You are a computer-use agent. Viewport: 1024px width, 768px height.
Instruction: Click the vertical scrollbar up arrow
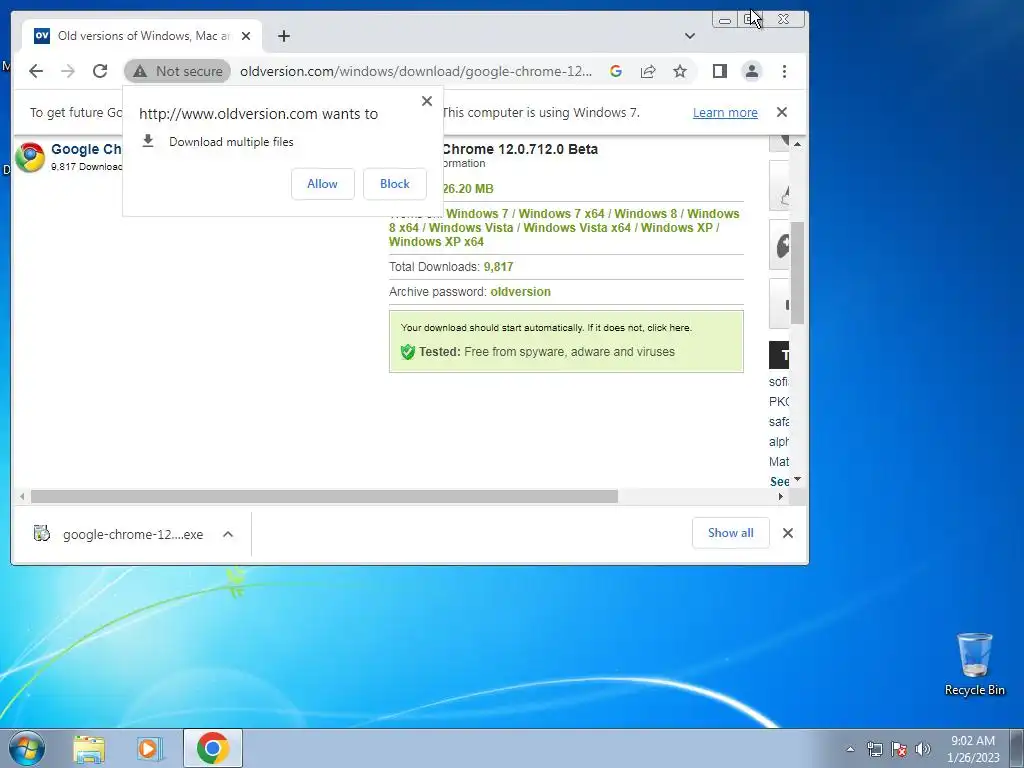coord(797,144)
